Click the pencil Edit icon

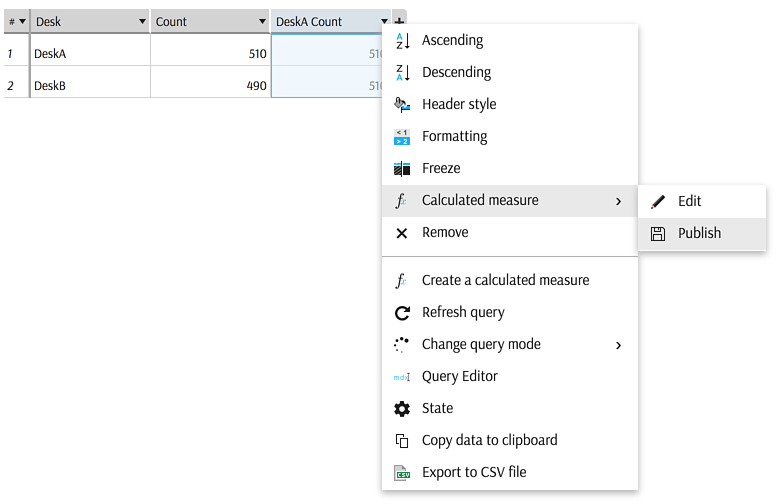pos(658,202)
